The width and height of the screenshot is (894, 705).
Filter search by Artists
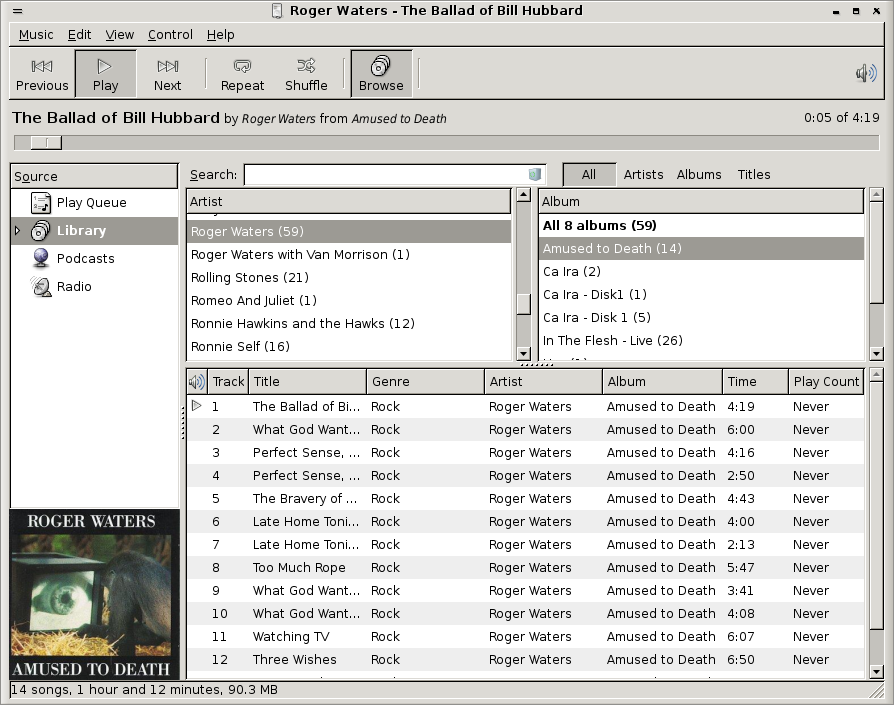643,174
